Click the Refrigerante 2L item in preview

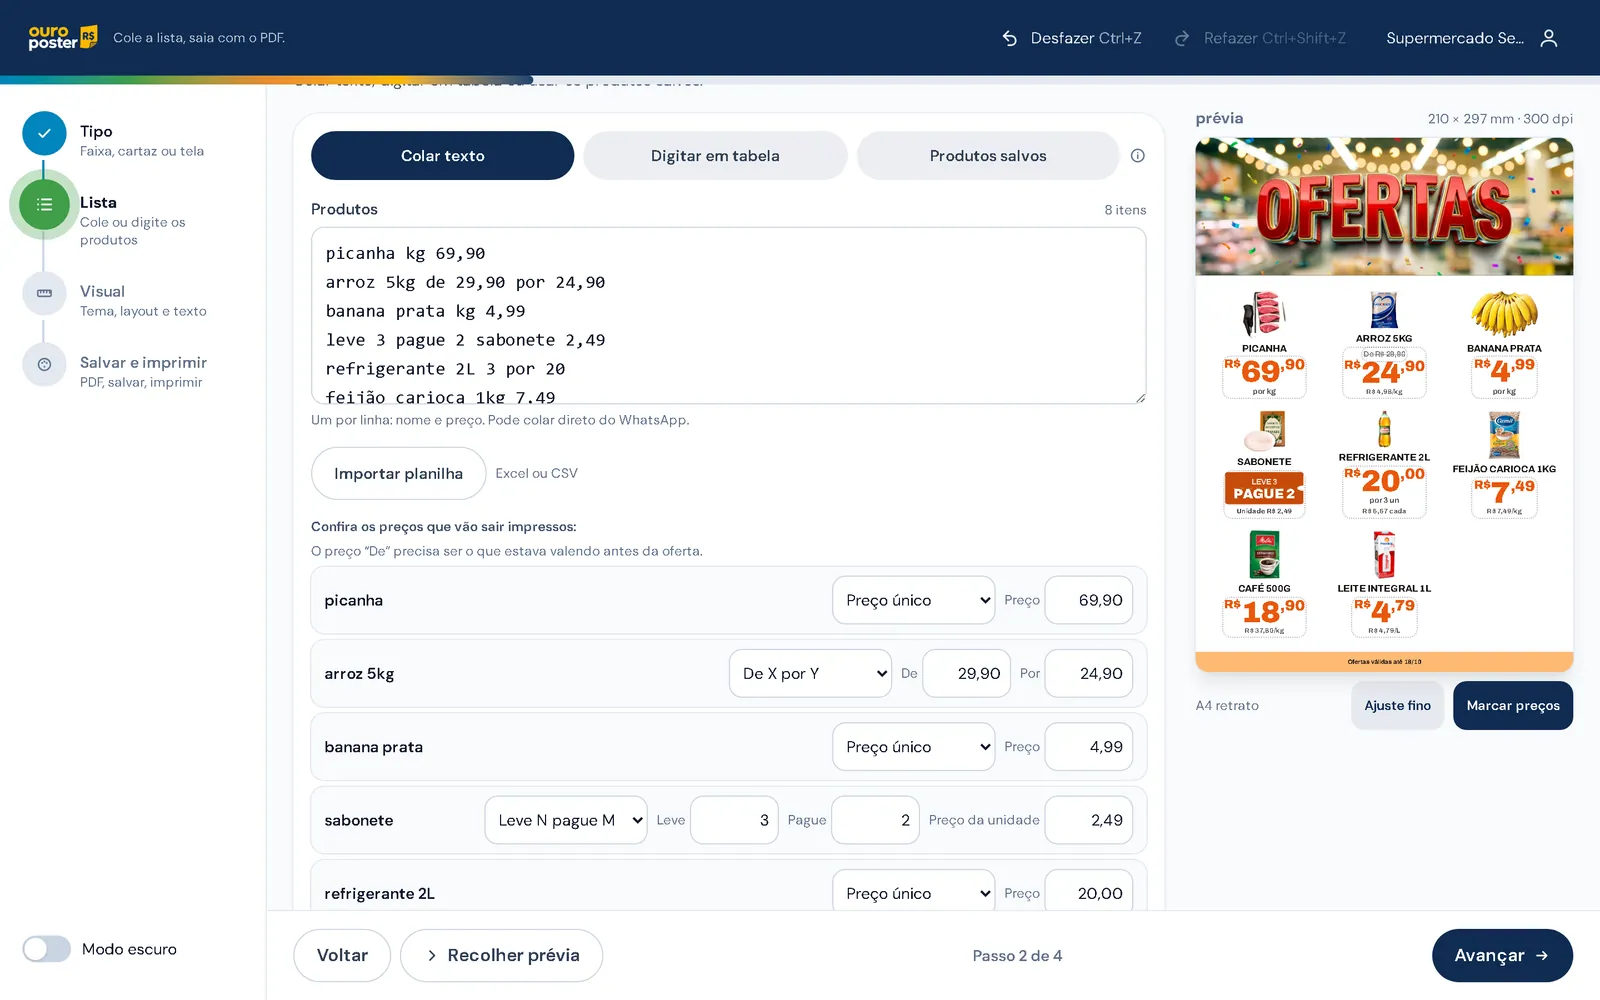pyautogui.click(x=1384, y=466)
